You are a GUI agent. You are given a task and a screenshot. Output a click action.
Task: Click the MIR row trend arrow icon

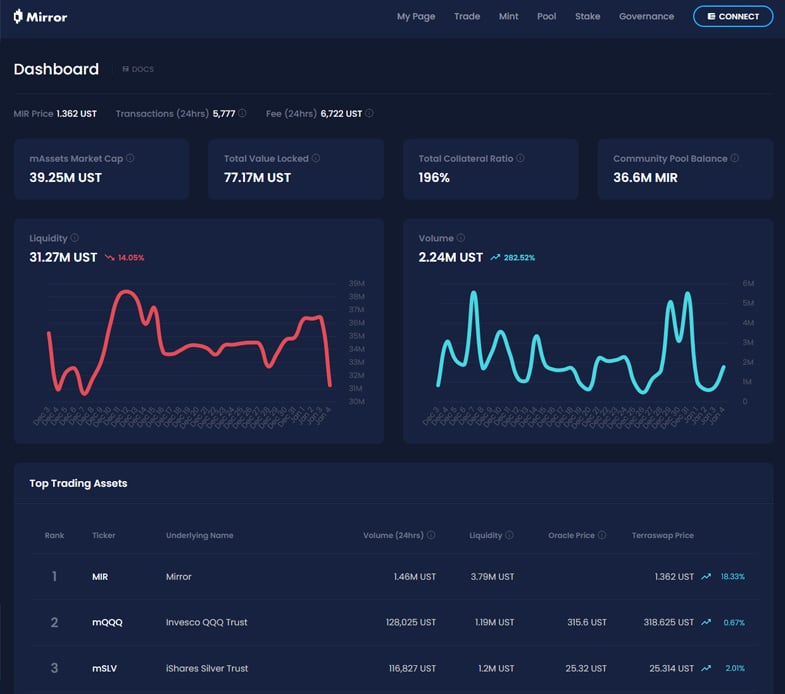(706, 576)
